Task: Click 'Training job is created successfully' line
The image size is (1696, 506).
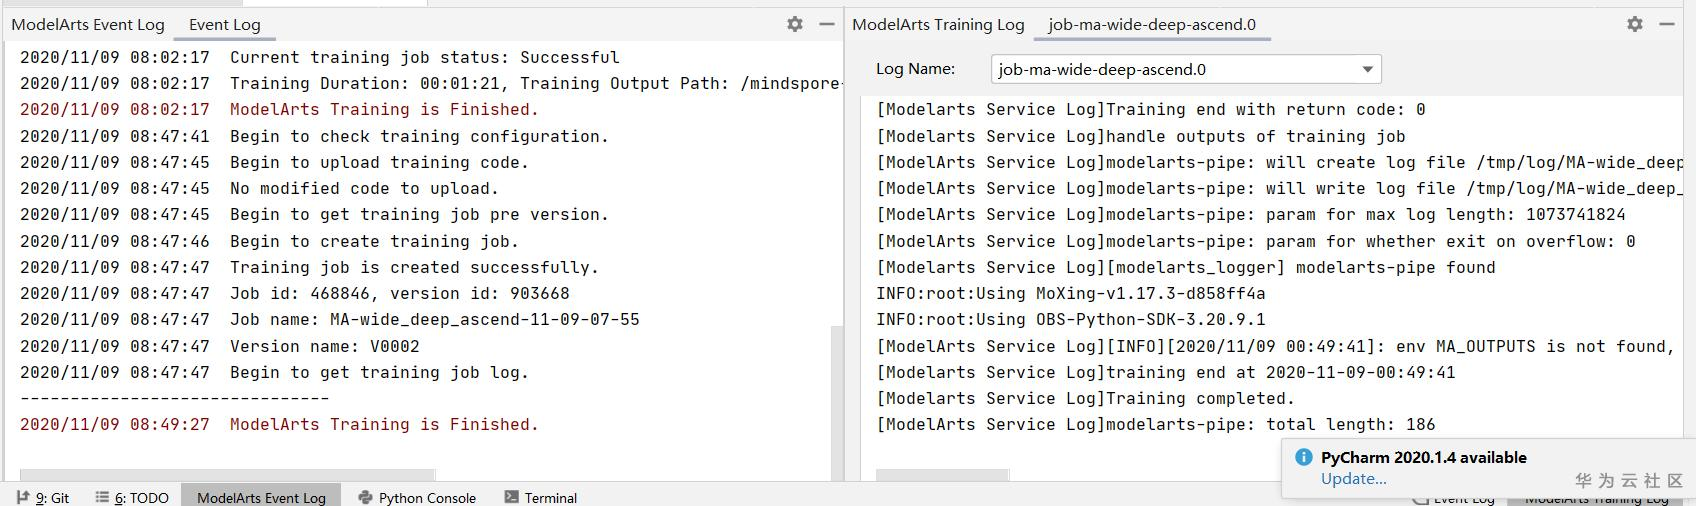Action: 310,267
